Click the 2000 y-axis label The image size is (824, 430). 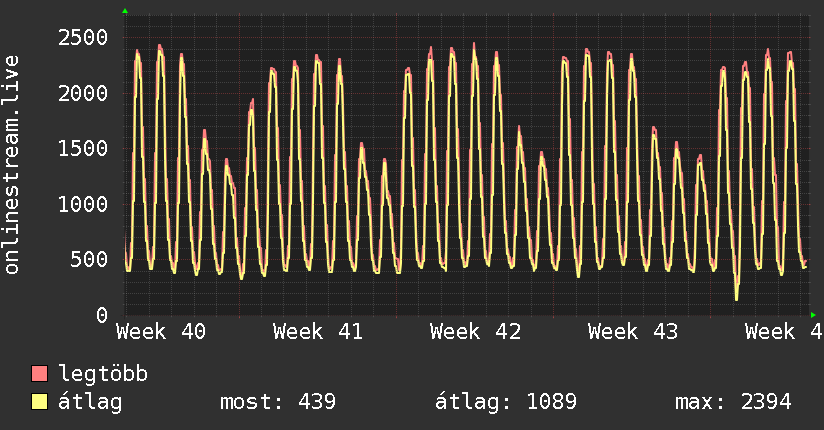pos(83,93)
